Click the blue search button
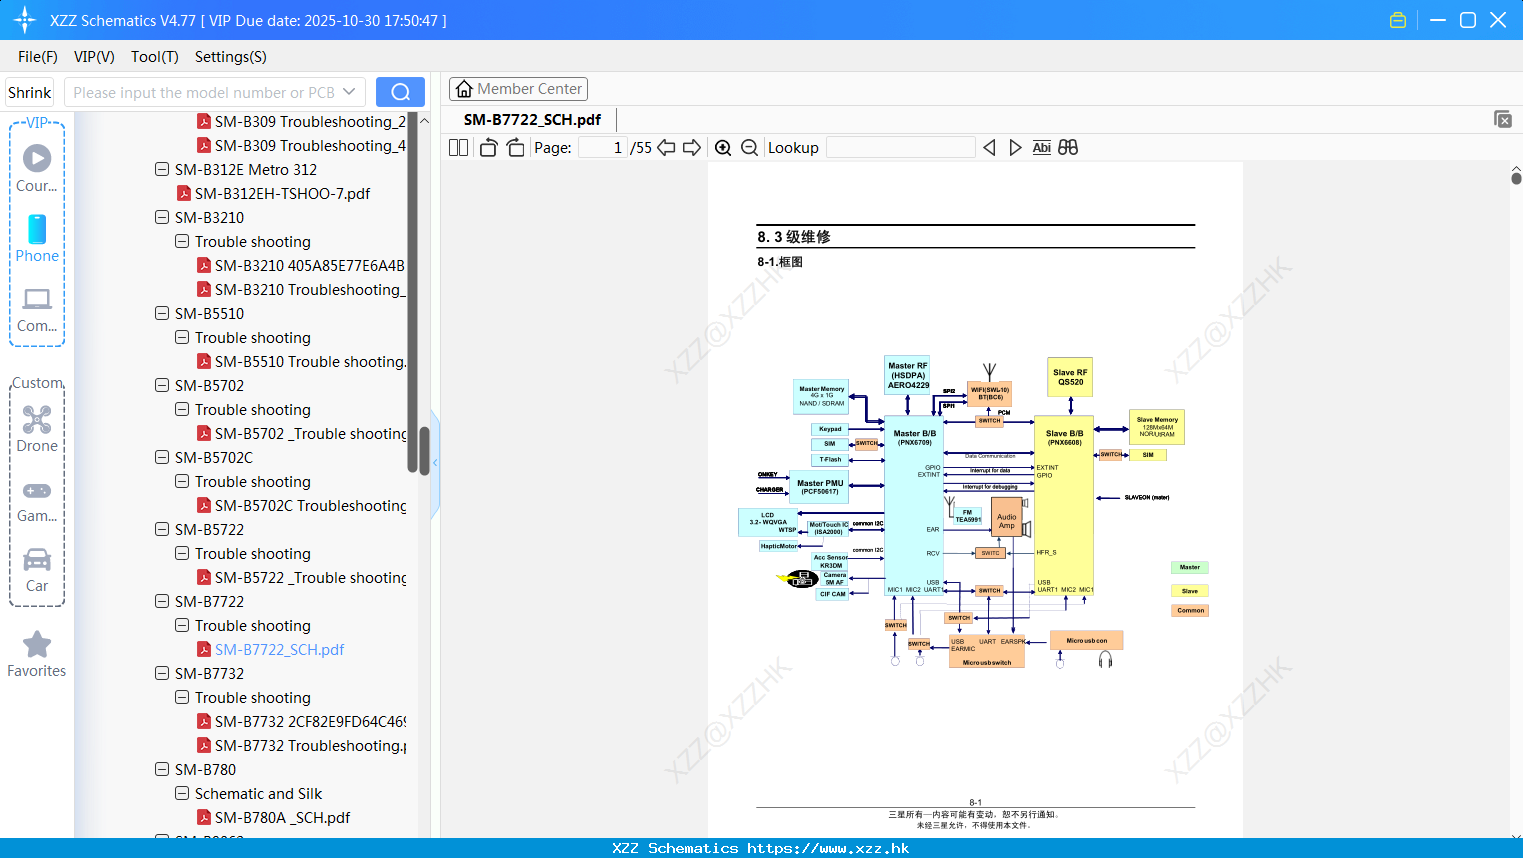 click(400, 92)
